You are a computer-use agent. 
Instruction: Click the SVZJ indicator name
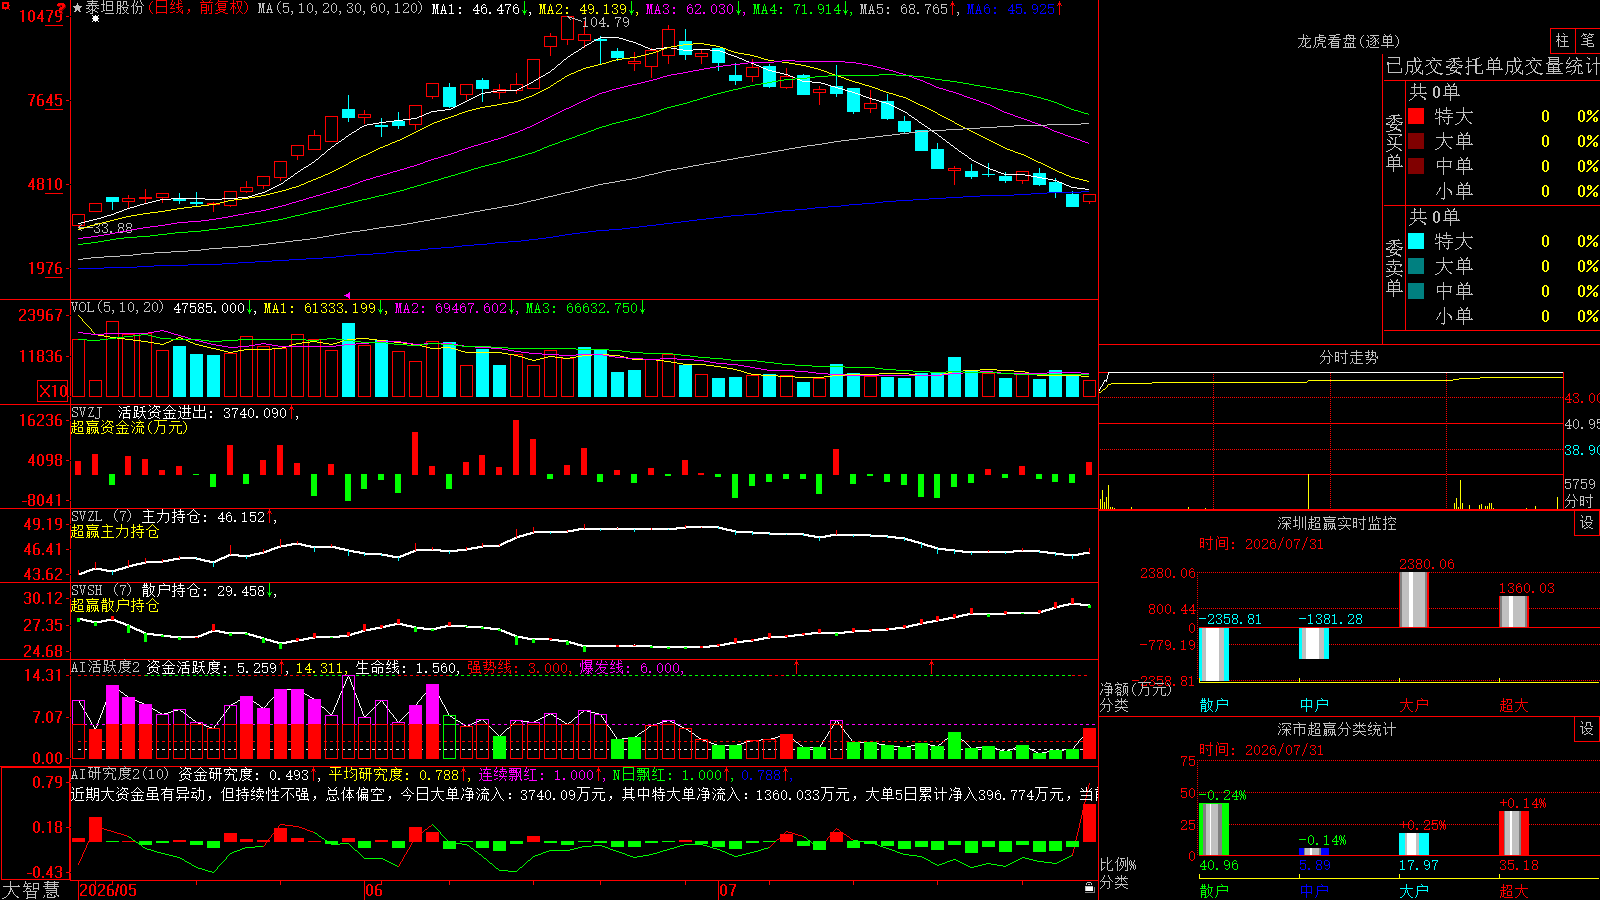point(87,412)
